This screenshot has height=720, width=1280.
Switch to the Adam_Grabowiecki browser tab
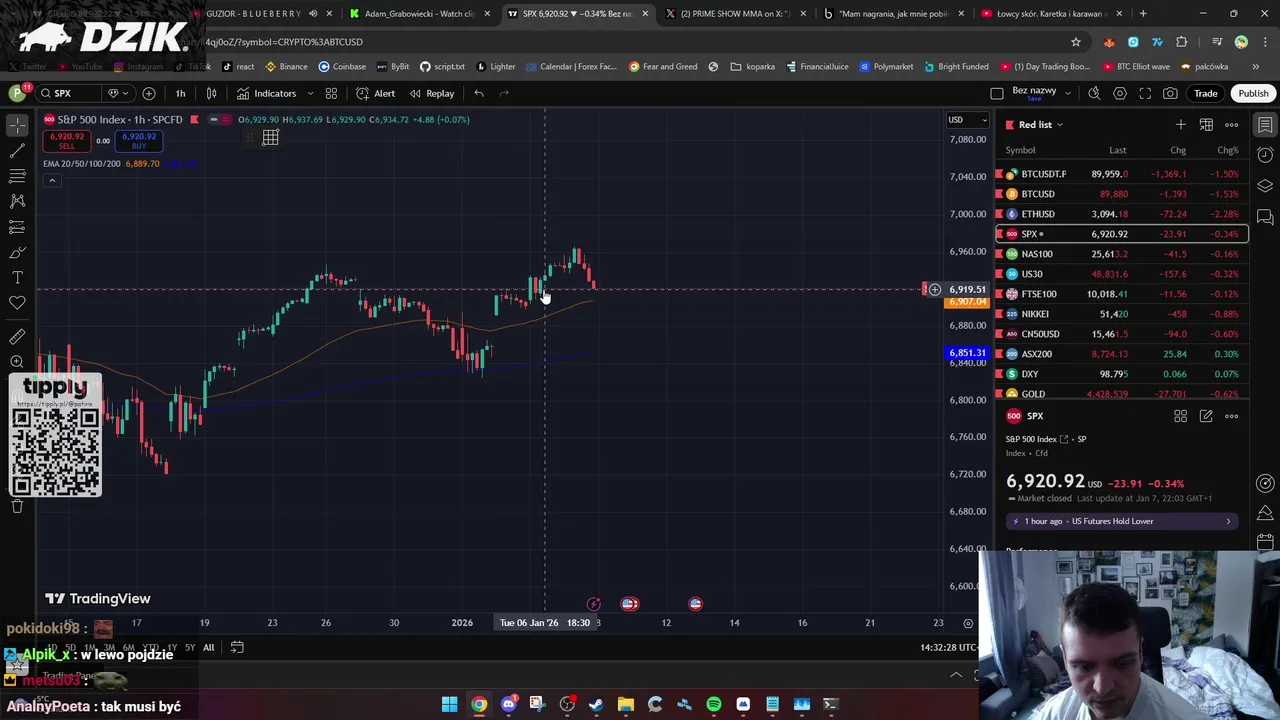click(419, 14)
